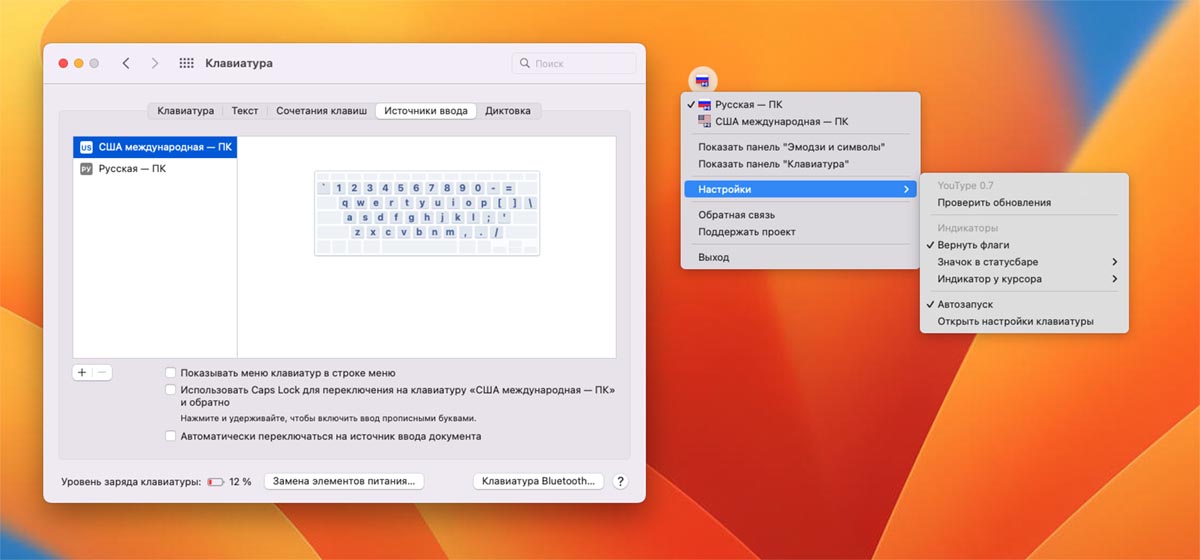The width and height of the screenshot is (1200, 560).
Task: Click the Клавиатура Bluetooth button
Action: pos(539,481)
